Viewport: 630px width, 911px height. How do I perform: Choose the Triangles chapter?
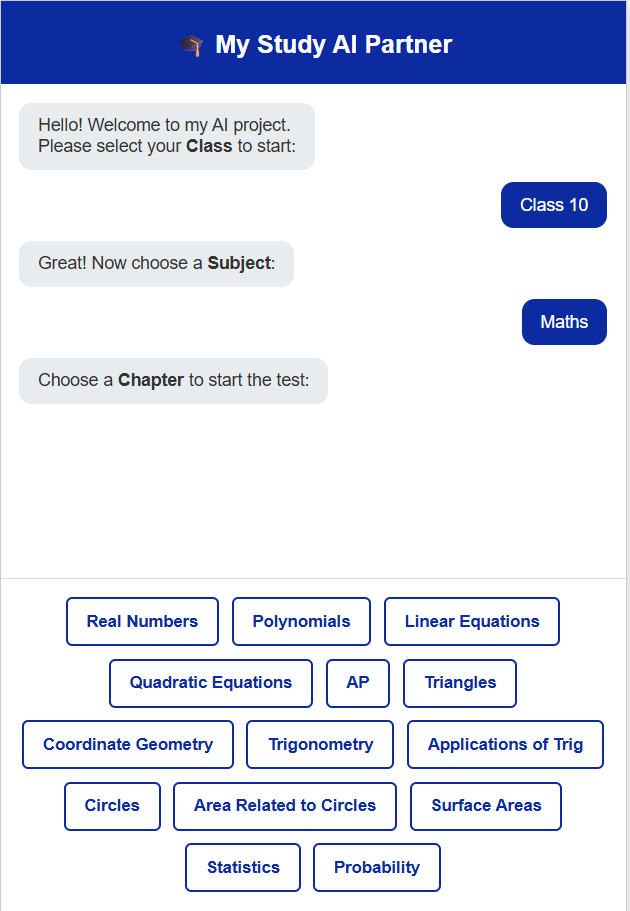tap(460, 683)
